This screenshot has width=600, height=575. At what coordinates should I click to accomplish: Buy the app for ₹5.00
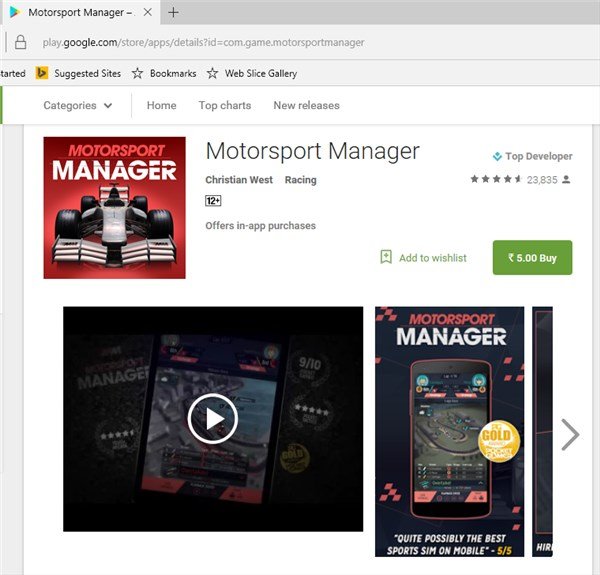coord(532,257)
